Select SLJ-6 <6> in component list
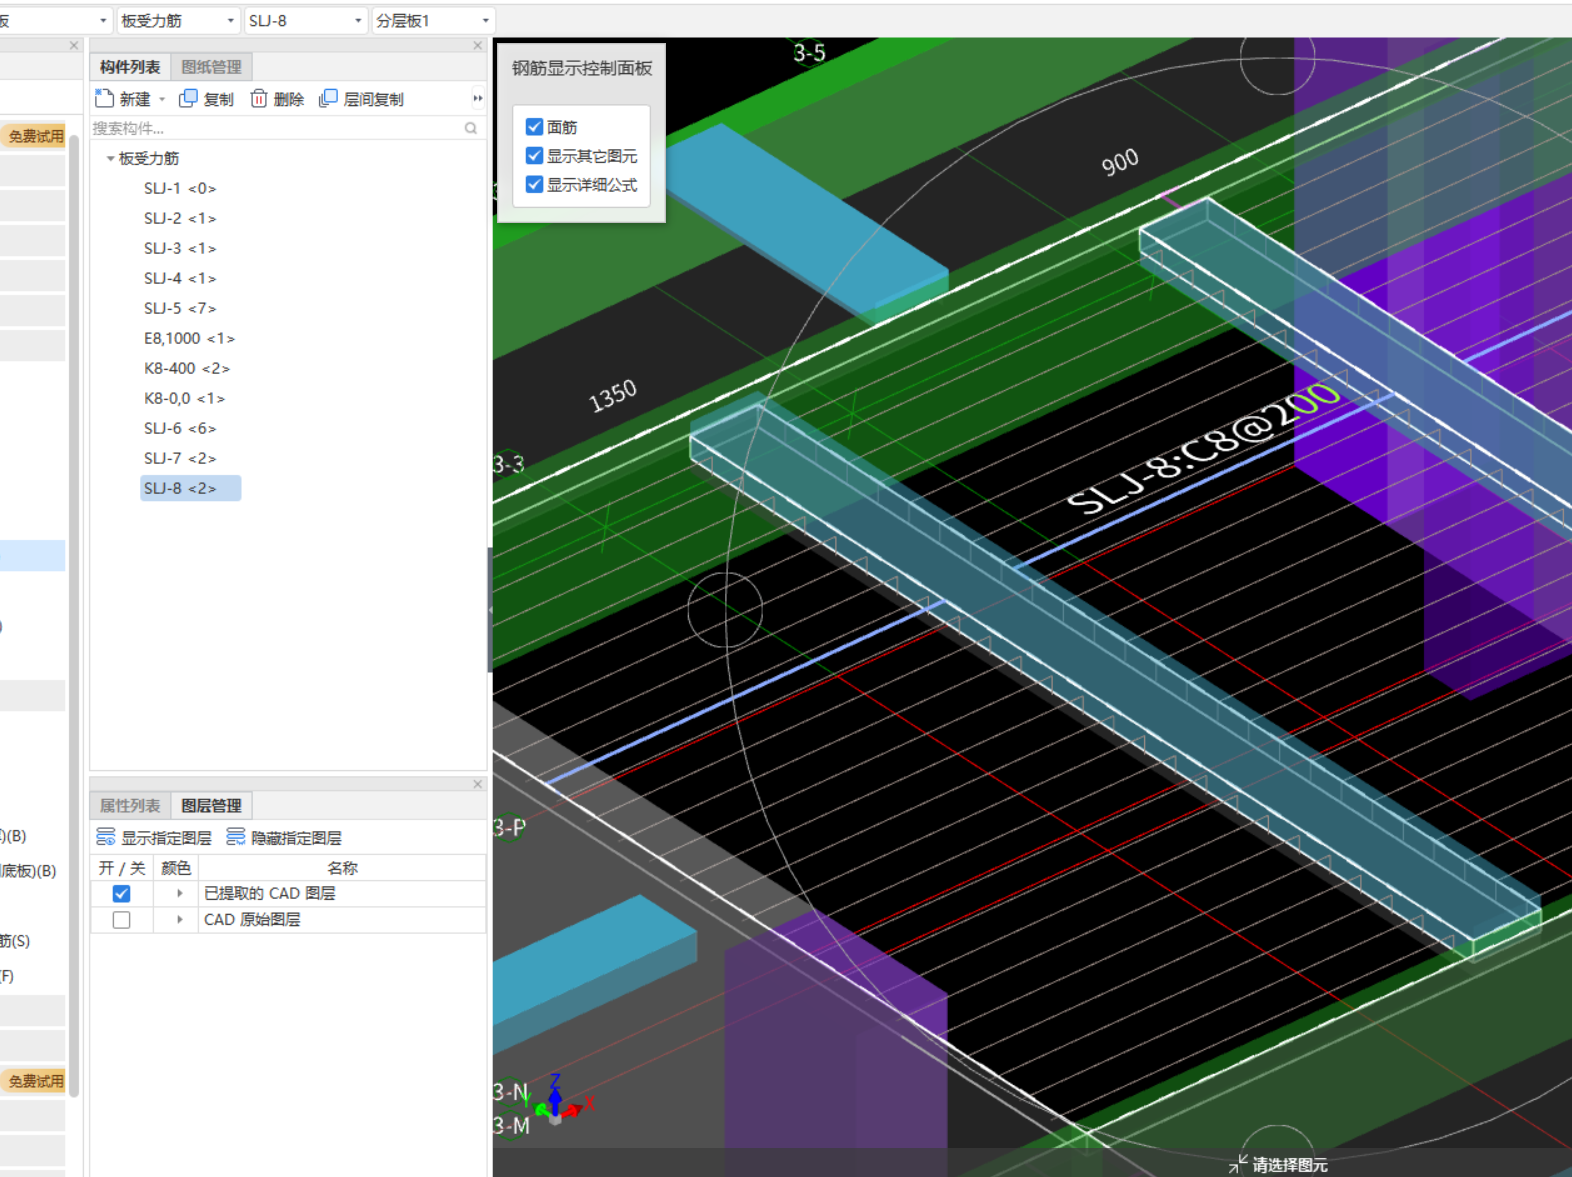Image resolution: width=1572 pixels, height=1177 pixels. (x=180, y=428)
